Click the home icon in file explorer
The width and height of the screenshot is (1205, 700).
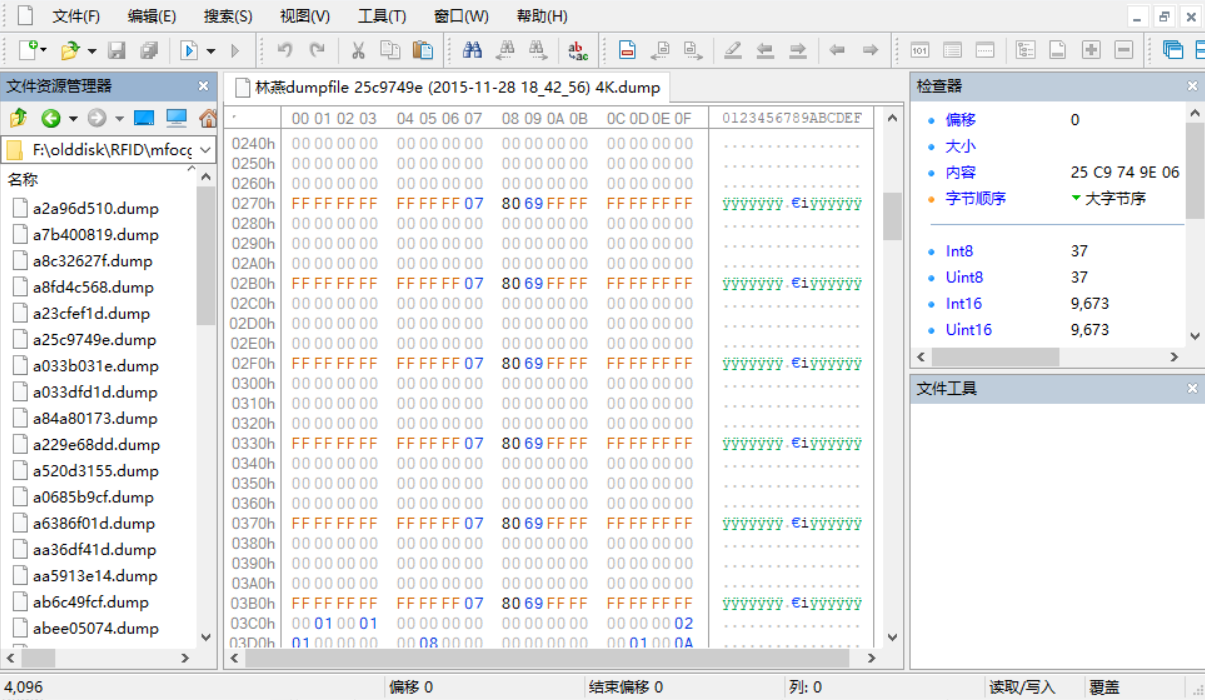click(208, 118)
